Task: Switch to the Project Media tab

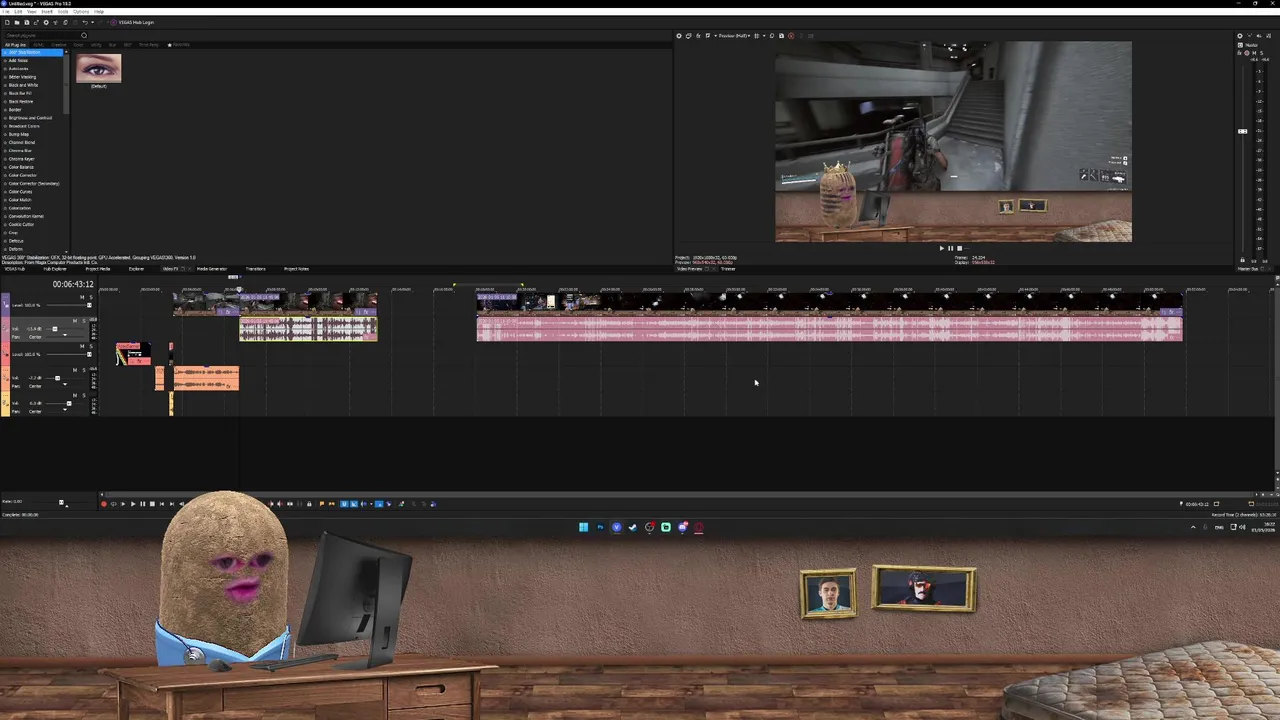Action: 98,268
